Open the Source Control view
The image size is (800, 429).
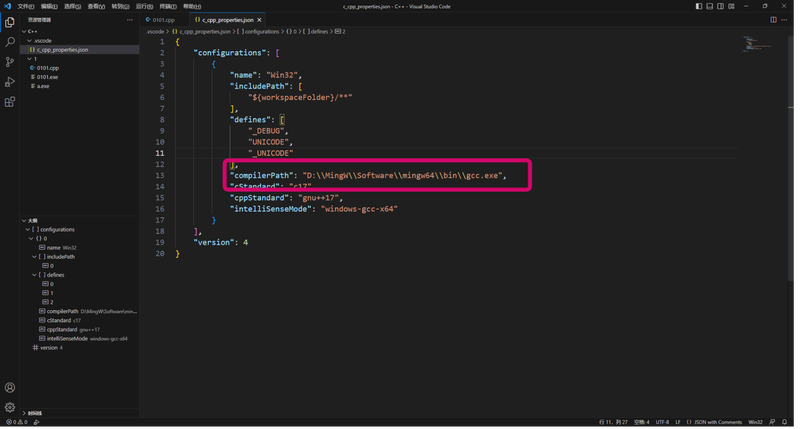click(10, 62)
